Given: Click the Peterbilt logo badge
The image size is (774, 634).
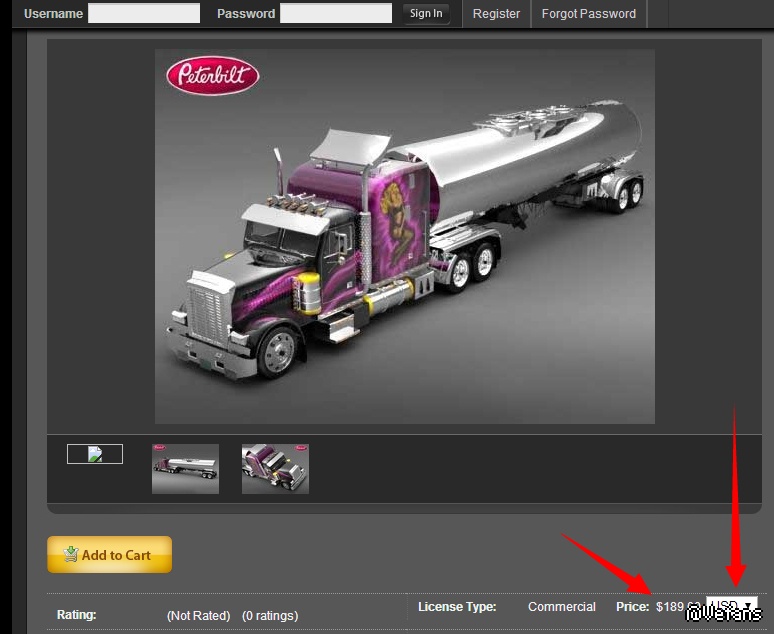Looking at the screenshot, I should (213, 76).
